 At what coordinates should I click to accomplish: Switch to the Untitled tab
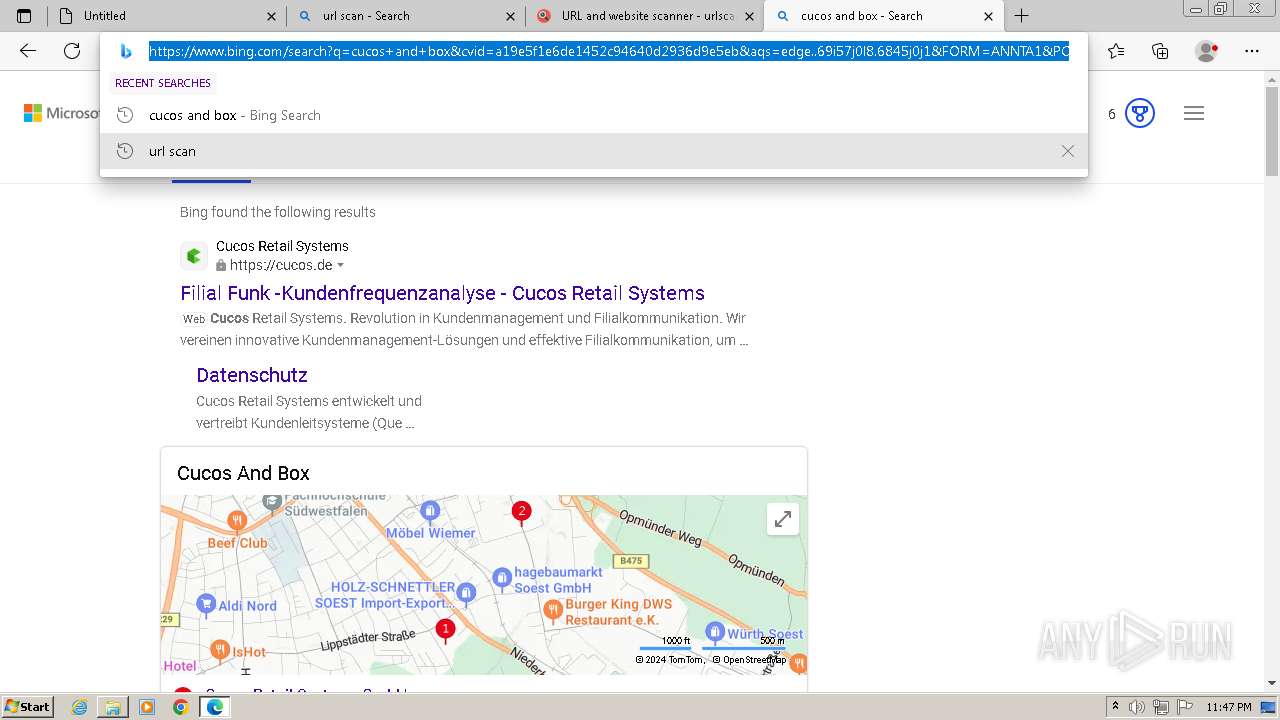pyautogui.click(x=166, y=16)
